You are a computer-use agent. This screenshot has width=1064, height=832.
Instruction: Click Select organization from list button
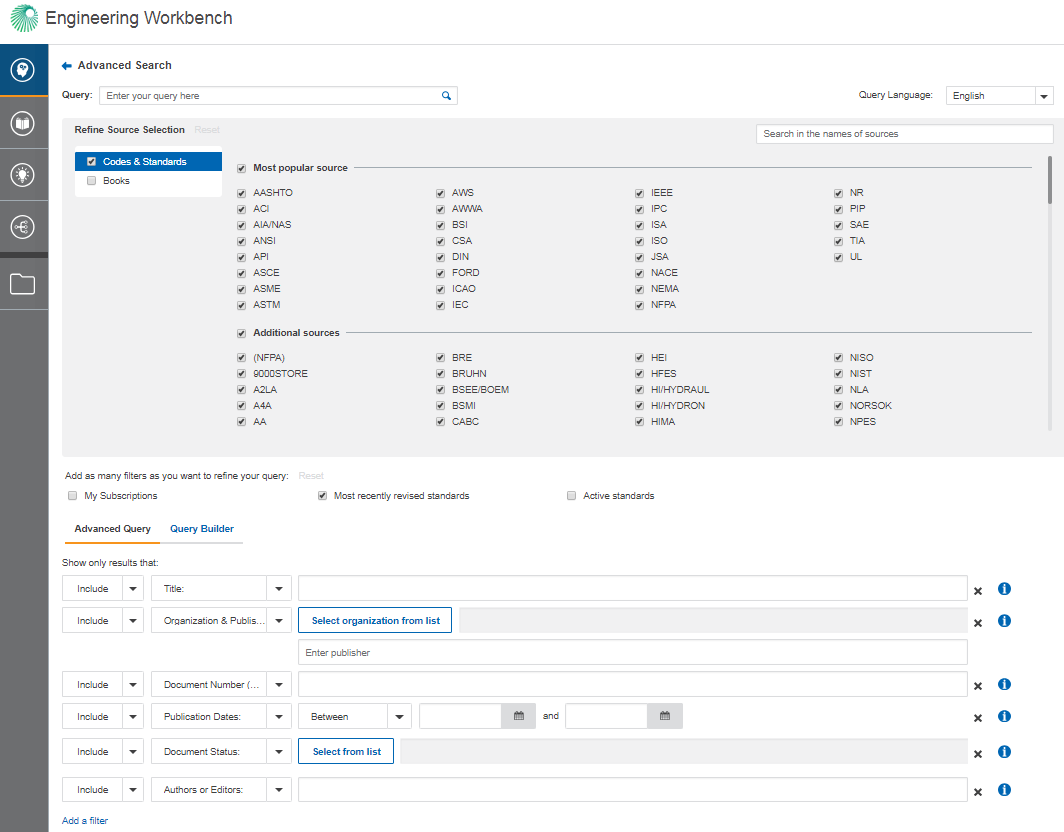click(375, 620)
